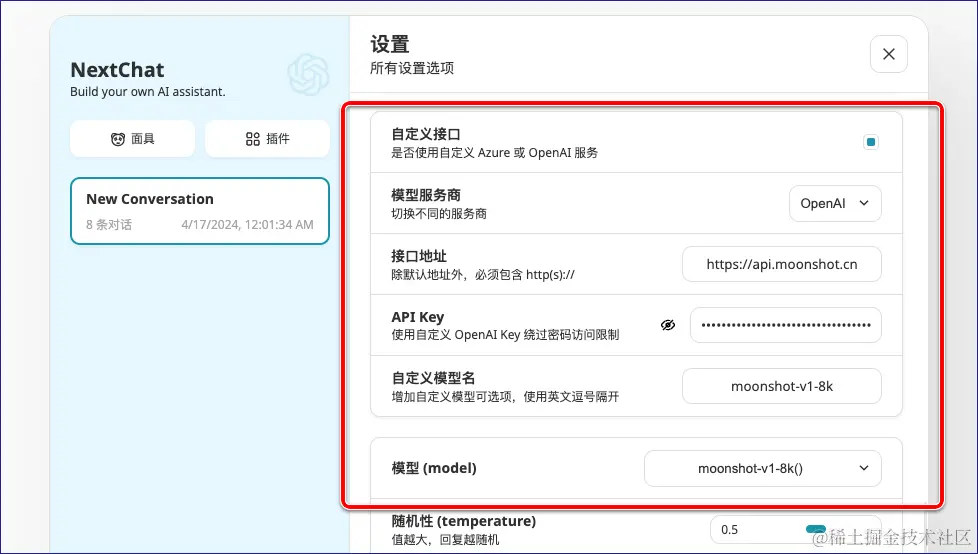Click the OpenAI logo icon in sidebar
The image size is (978, 554).
pyautogui.click(x=308, y=75)
